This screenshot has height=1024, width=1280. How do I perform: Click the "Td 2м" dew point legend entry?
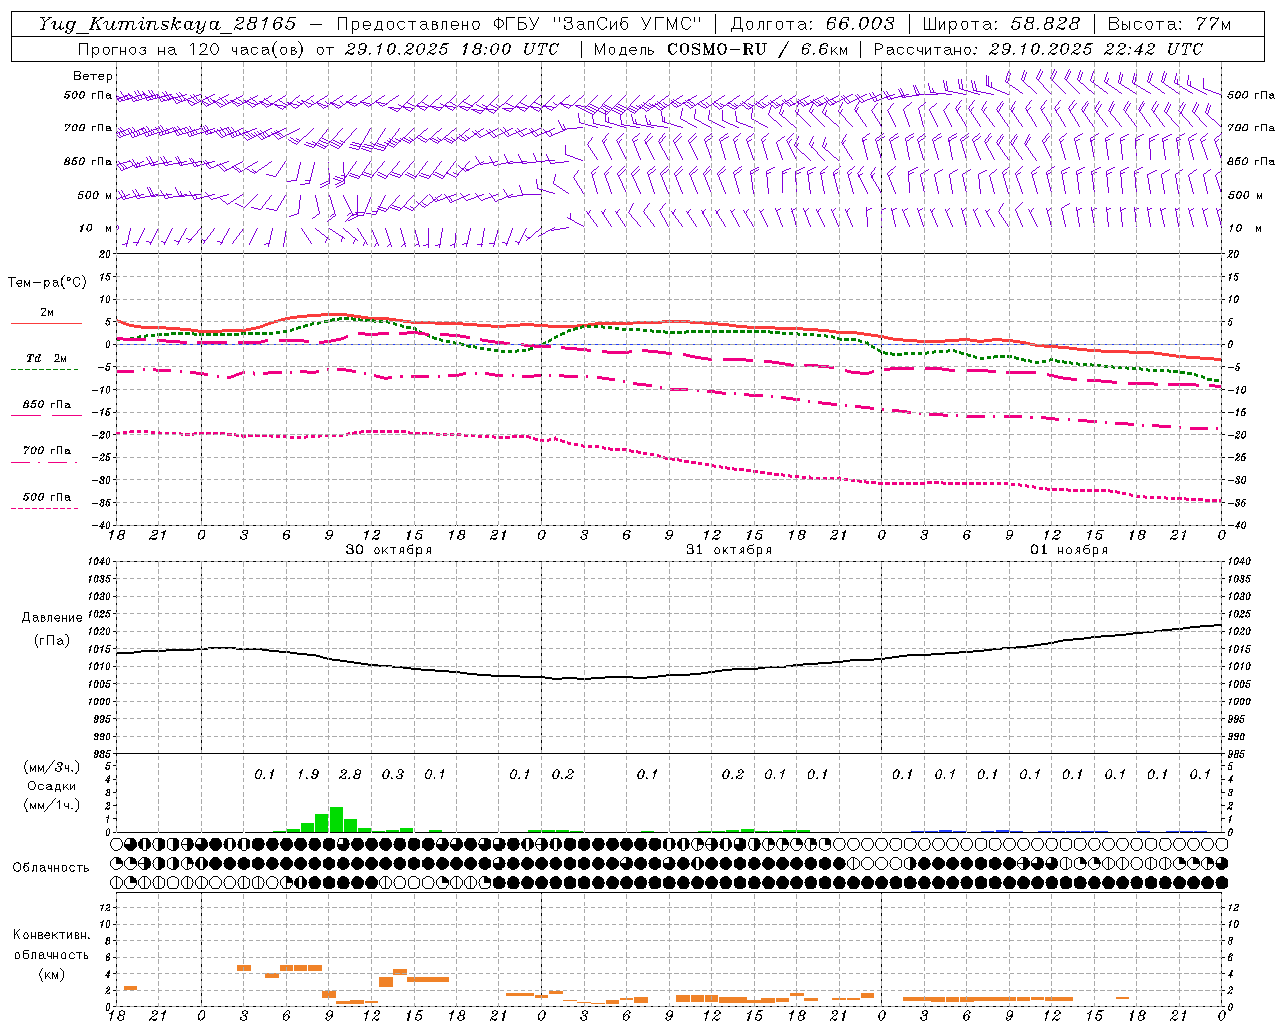click(46, 358)
